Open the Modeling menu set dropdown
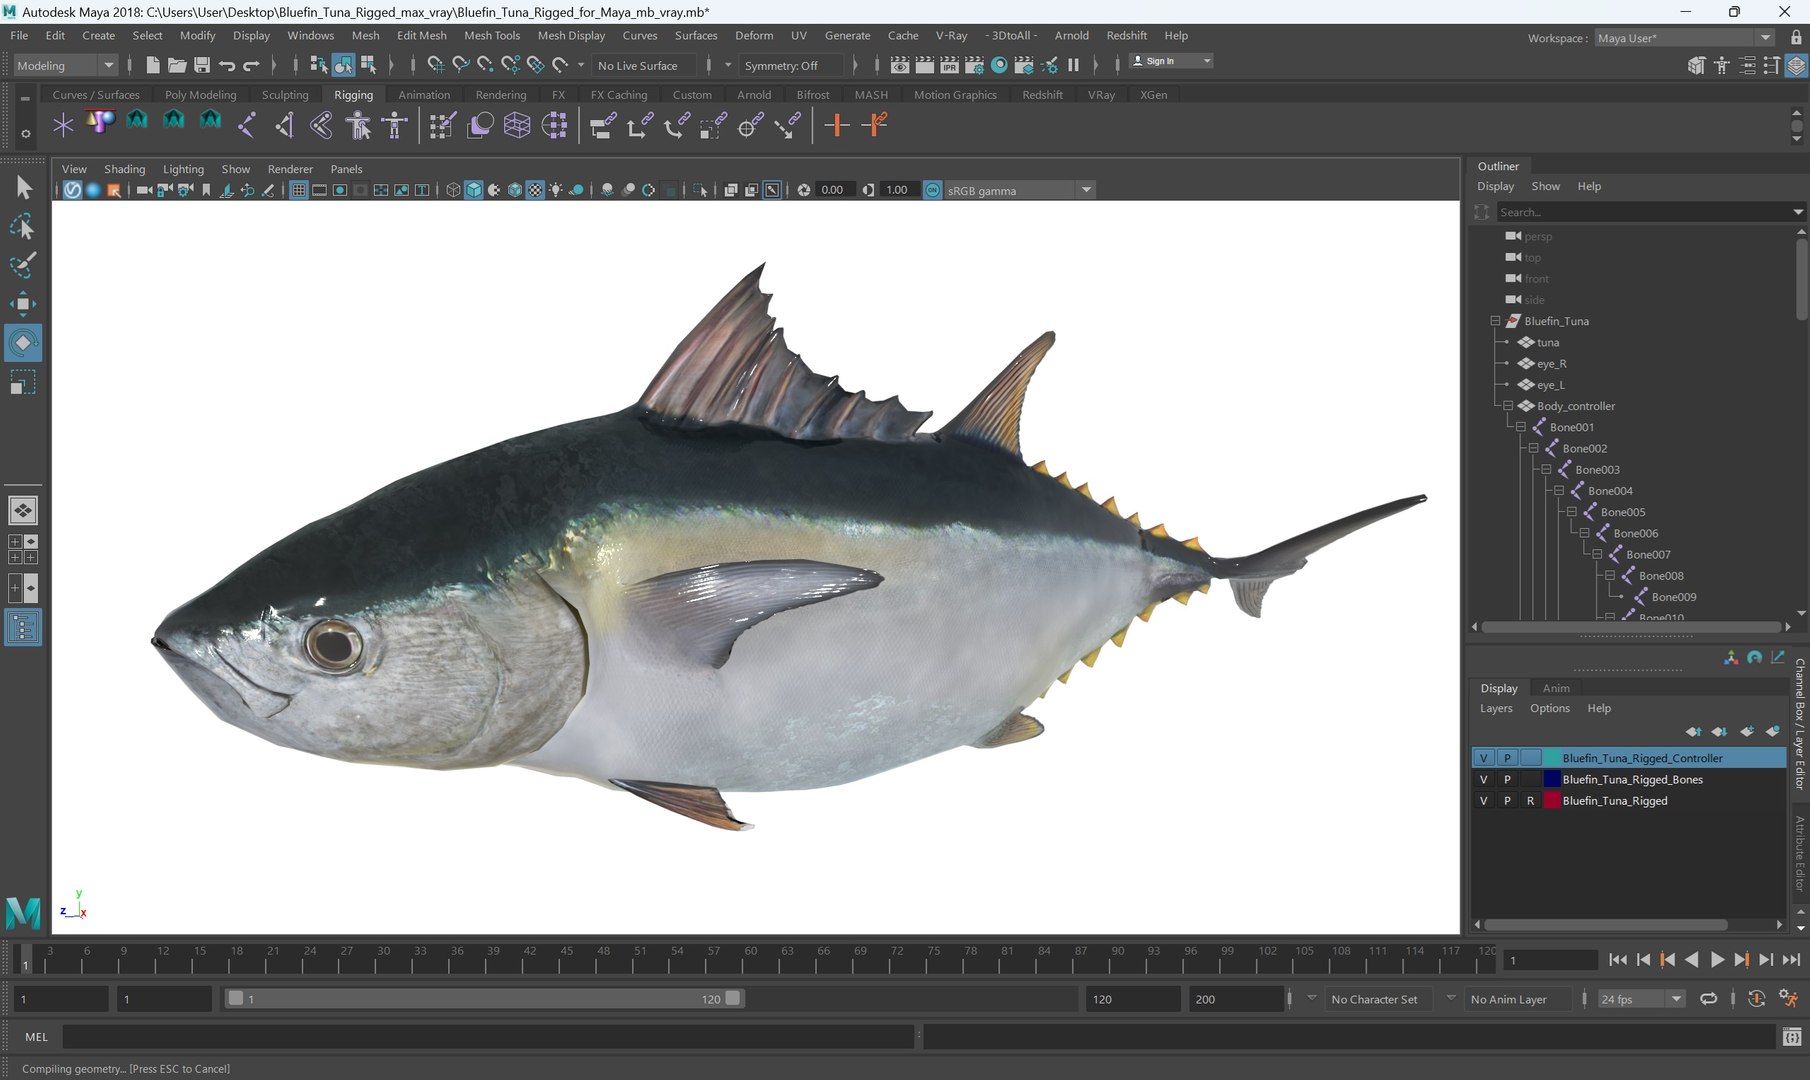The width and height of the screenshot is (1810, 1080). tap(66, 65)
